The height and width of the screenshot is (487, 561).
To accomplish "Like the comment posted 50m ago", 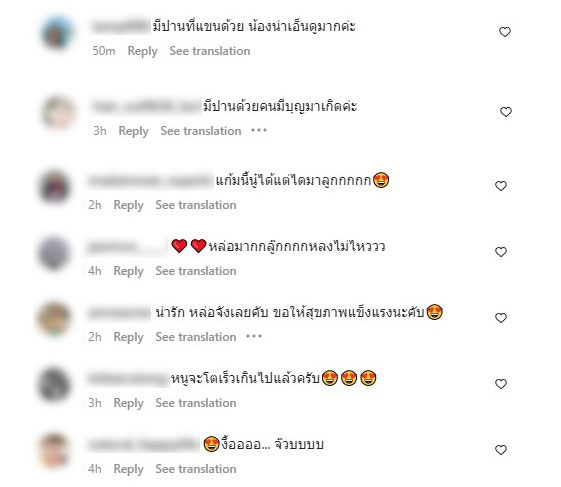I will (505, 32).
